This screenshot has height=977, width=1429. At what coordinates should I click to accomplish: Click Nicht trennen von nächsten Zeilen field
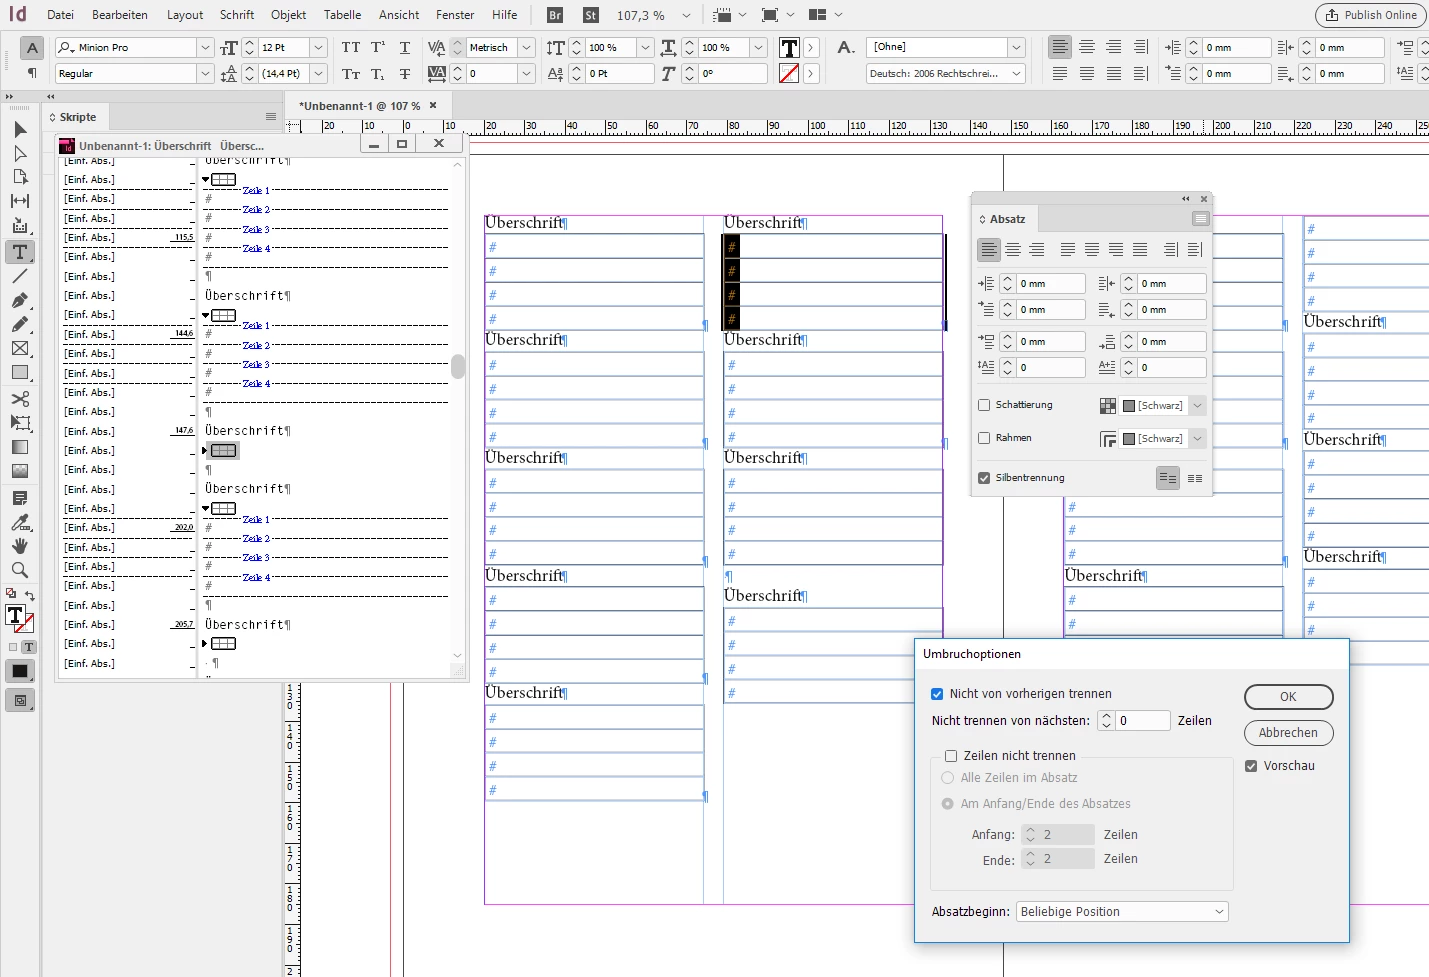(x=1143, y=721)
